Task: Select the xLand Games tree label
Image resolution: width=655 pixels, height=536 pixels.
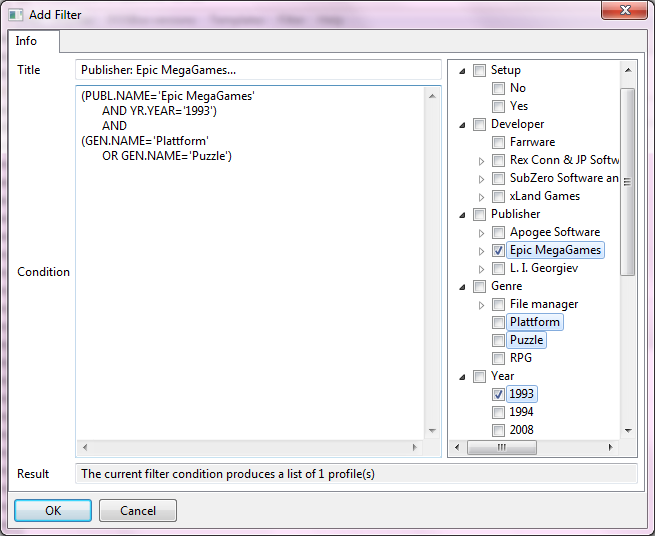Action: 545,196
